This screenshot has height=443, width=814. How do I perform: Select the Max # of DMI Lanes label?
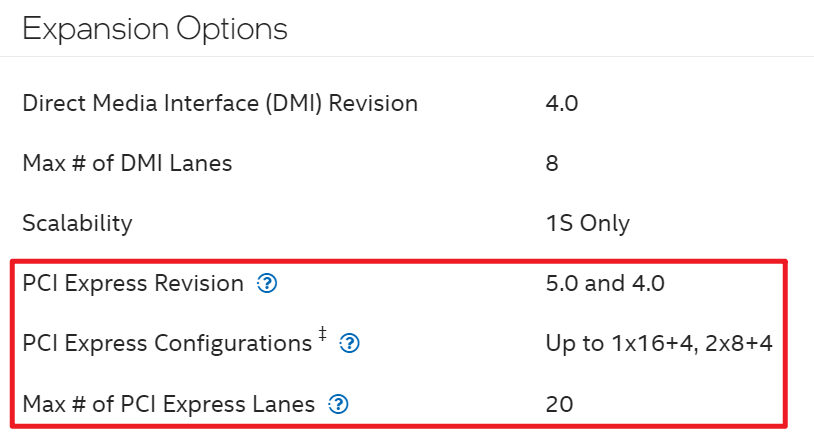[x=127, y=163]
